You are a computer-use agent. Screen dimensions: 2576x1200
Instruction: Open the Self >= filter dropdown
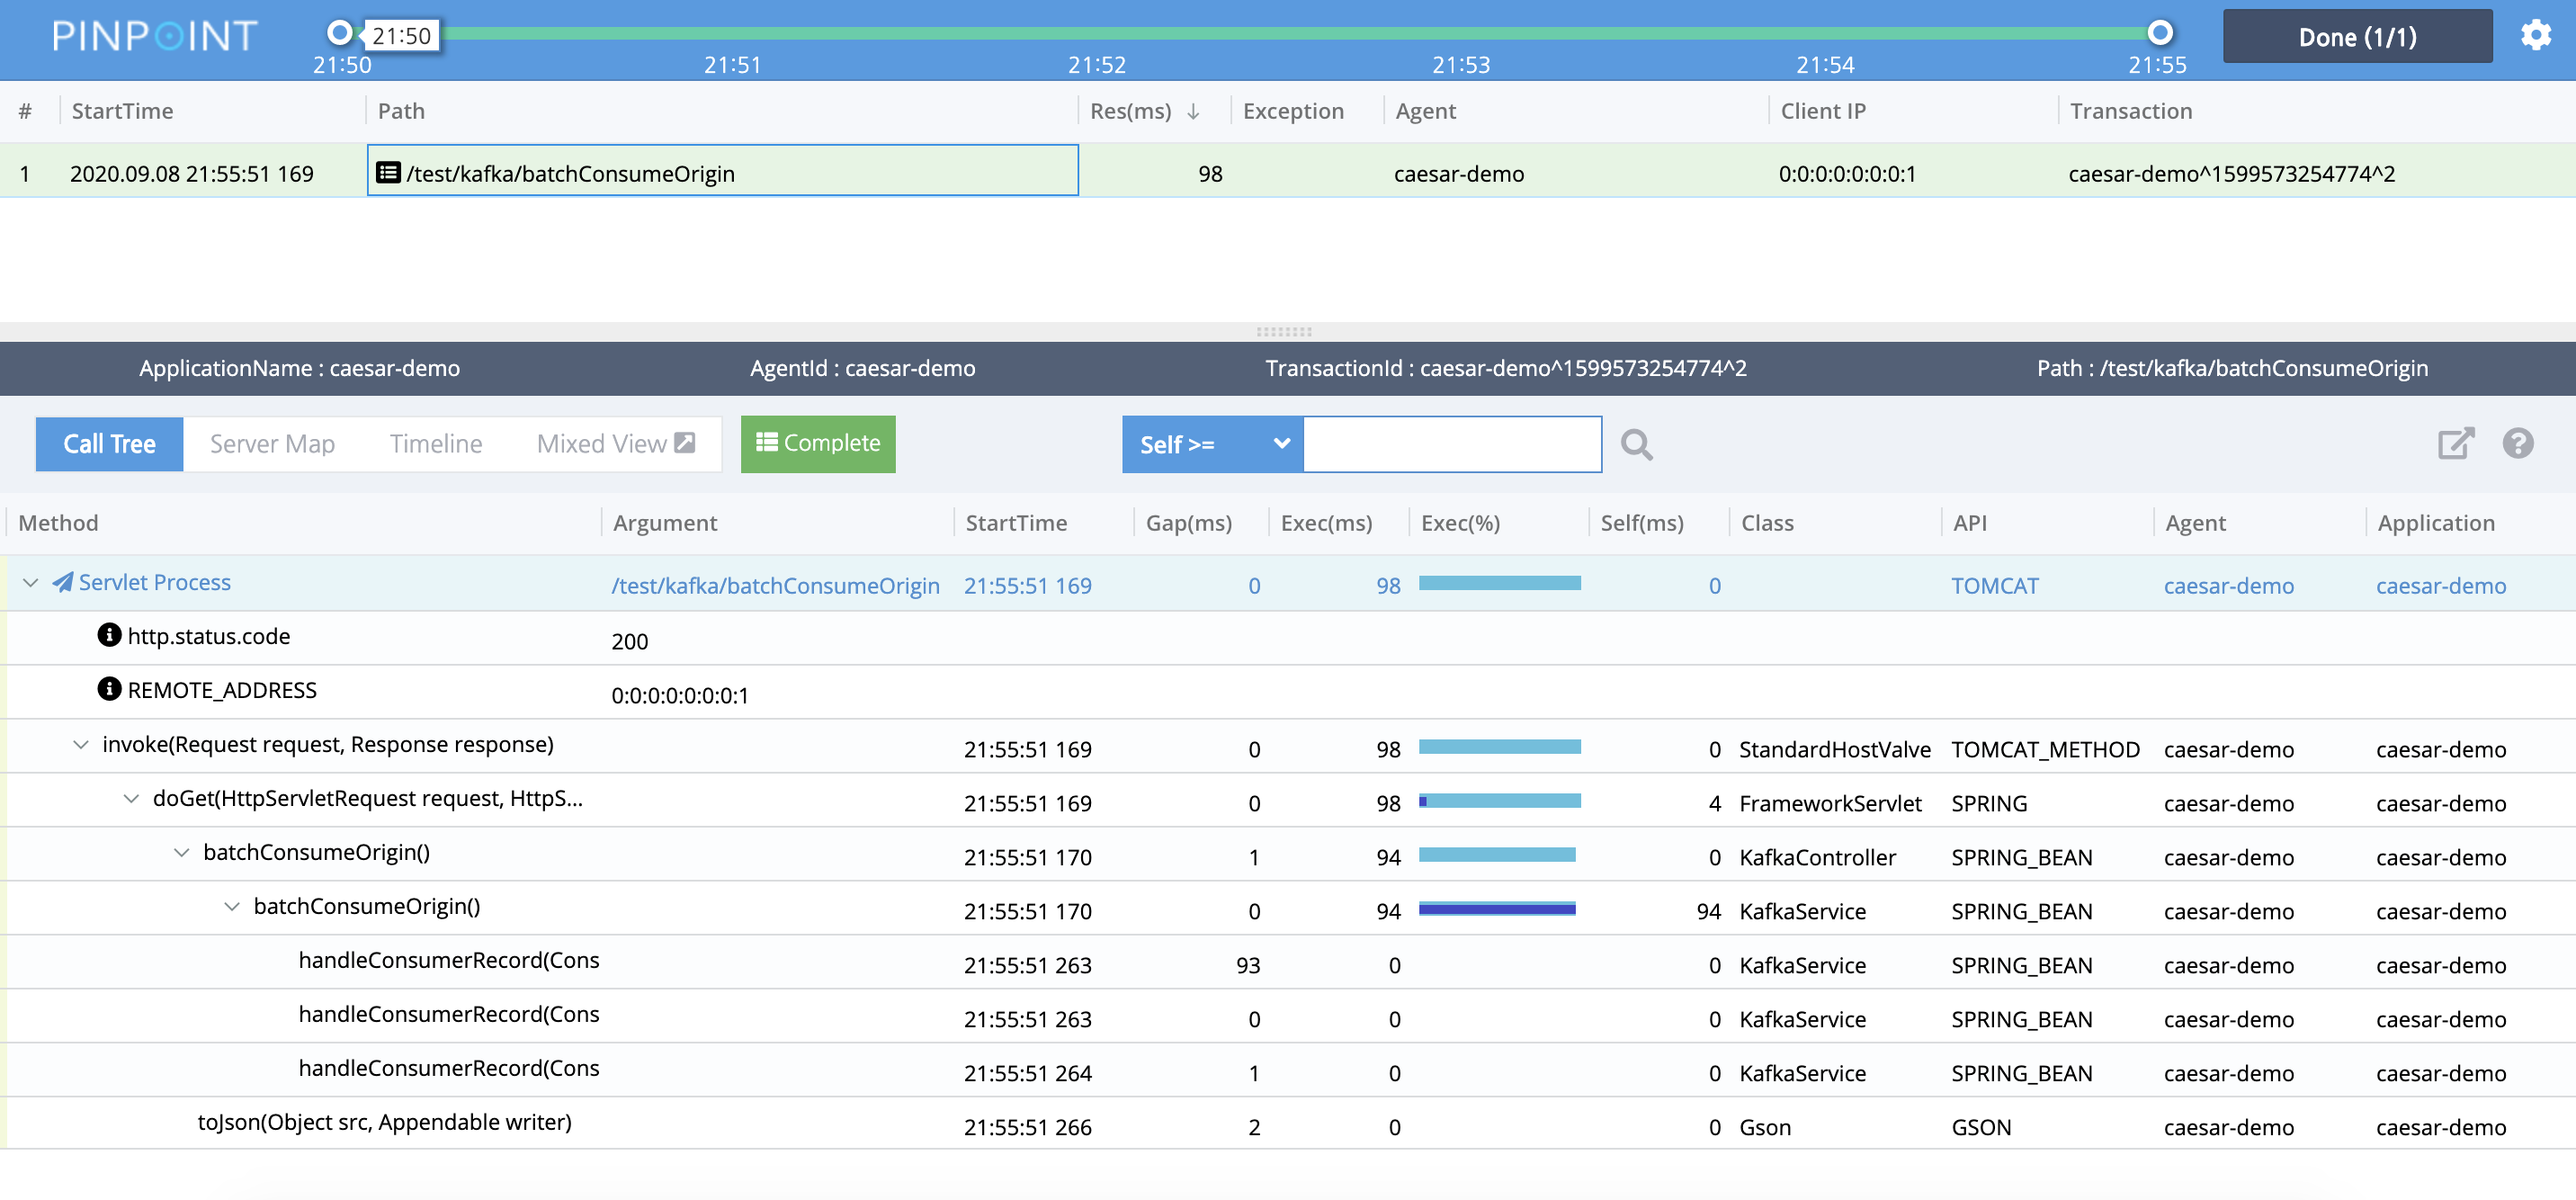click(x=1212, y=444)
